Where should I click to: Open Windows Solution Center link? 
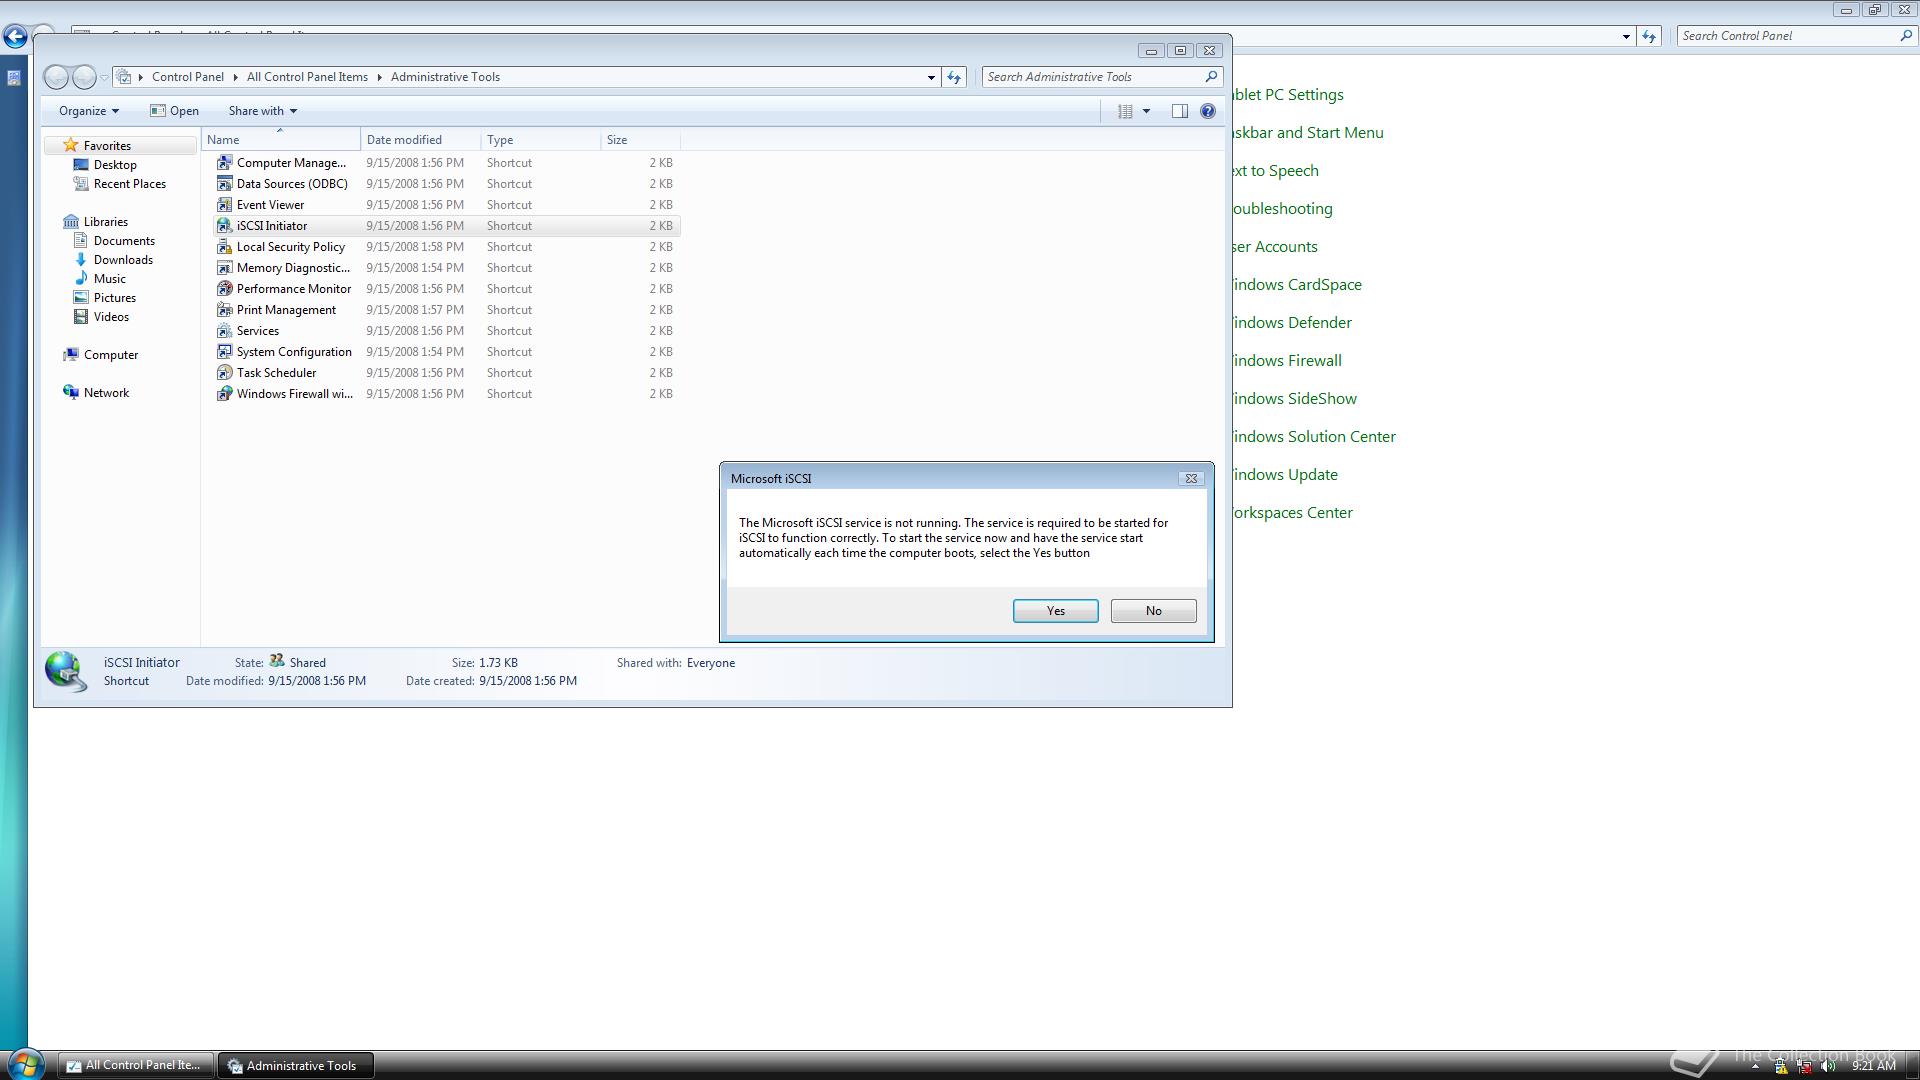point(1315,437)
